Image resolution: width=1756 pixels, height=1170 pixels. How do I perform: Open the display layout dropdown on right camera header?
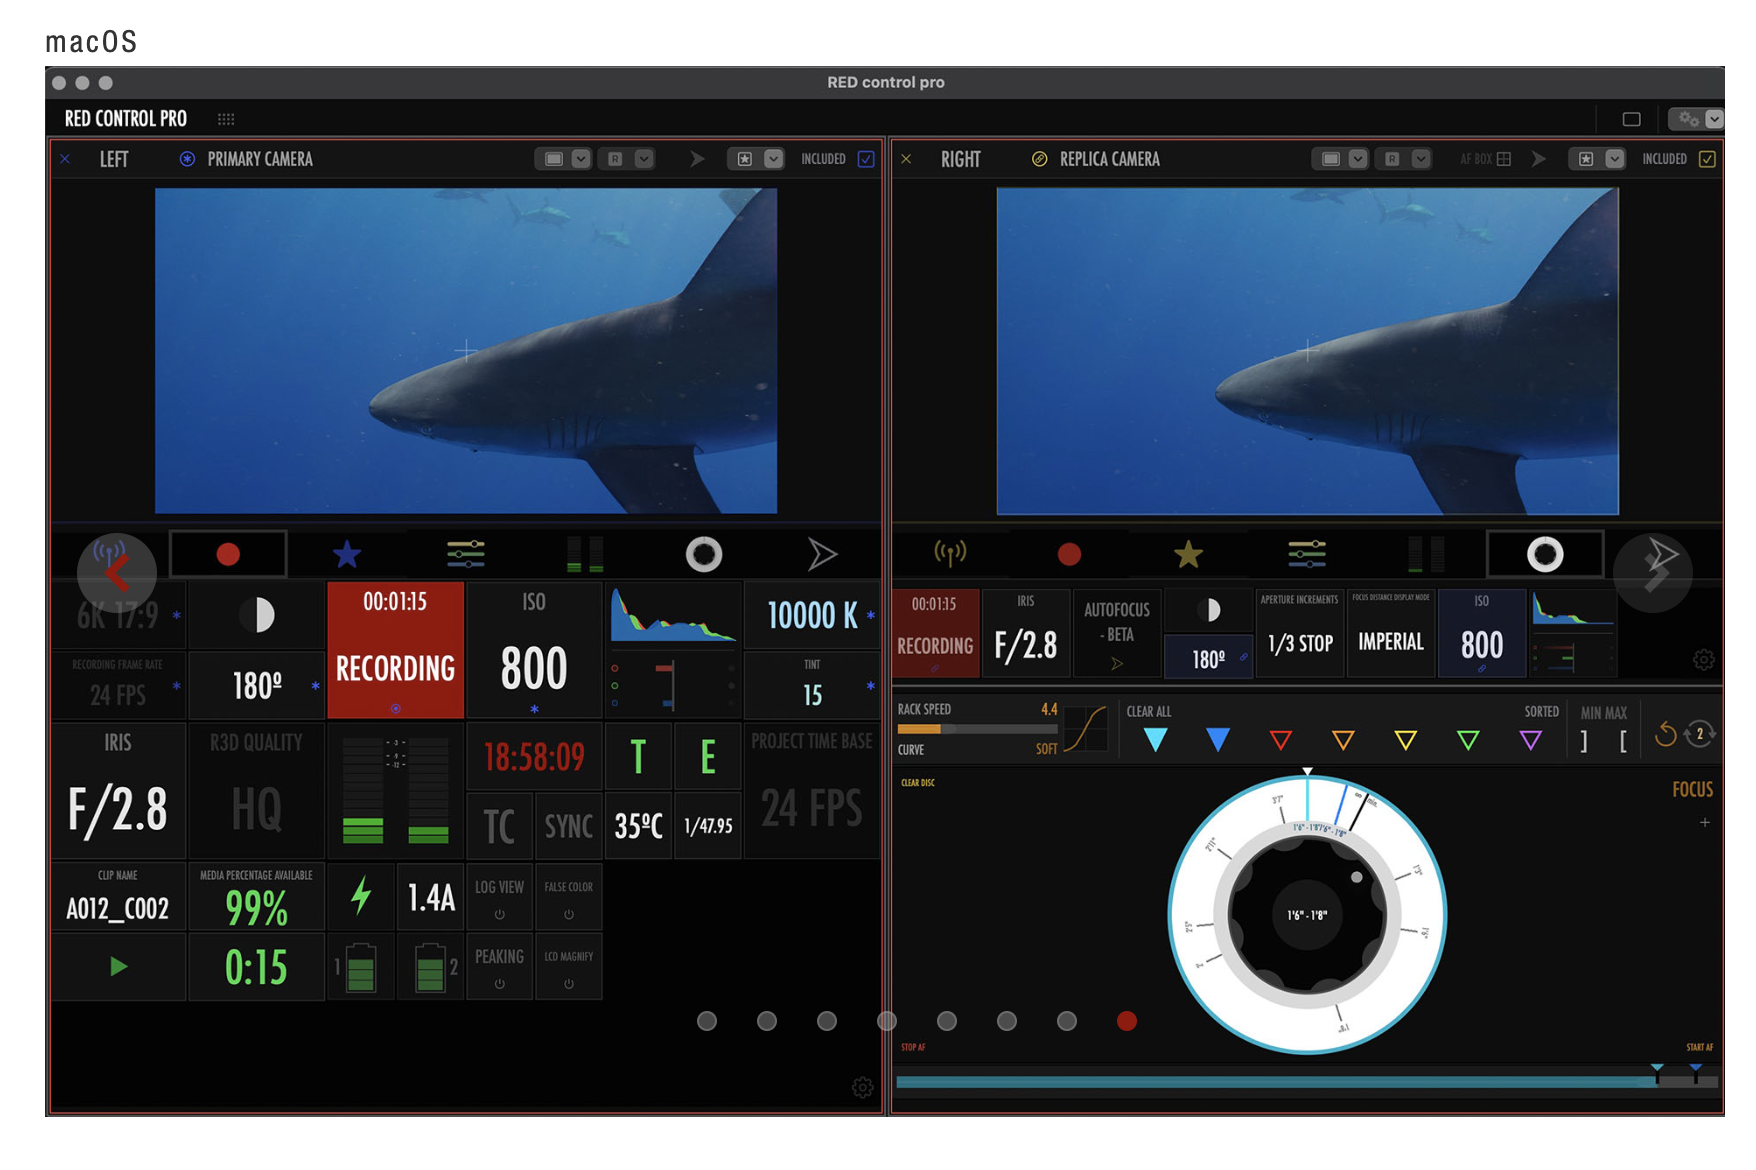pos(1357,159)
